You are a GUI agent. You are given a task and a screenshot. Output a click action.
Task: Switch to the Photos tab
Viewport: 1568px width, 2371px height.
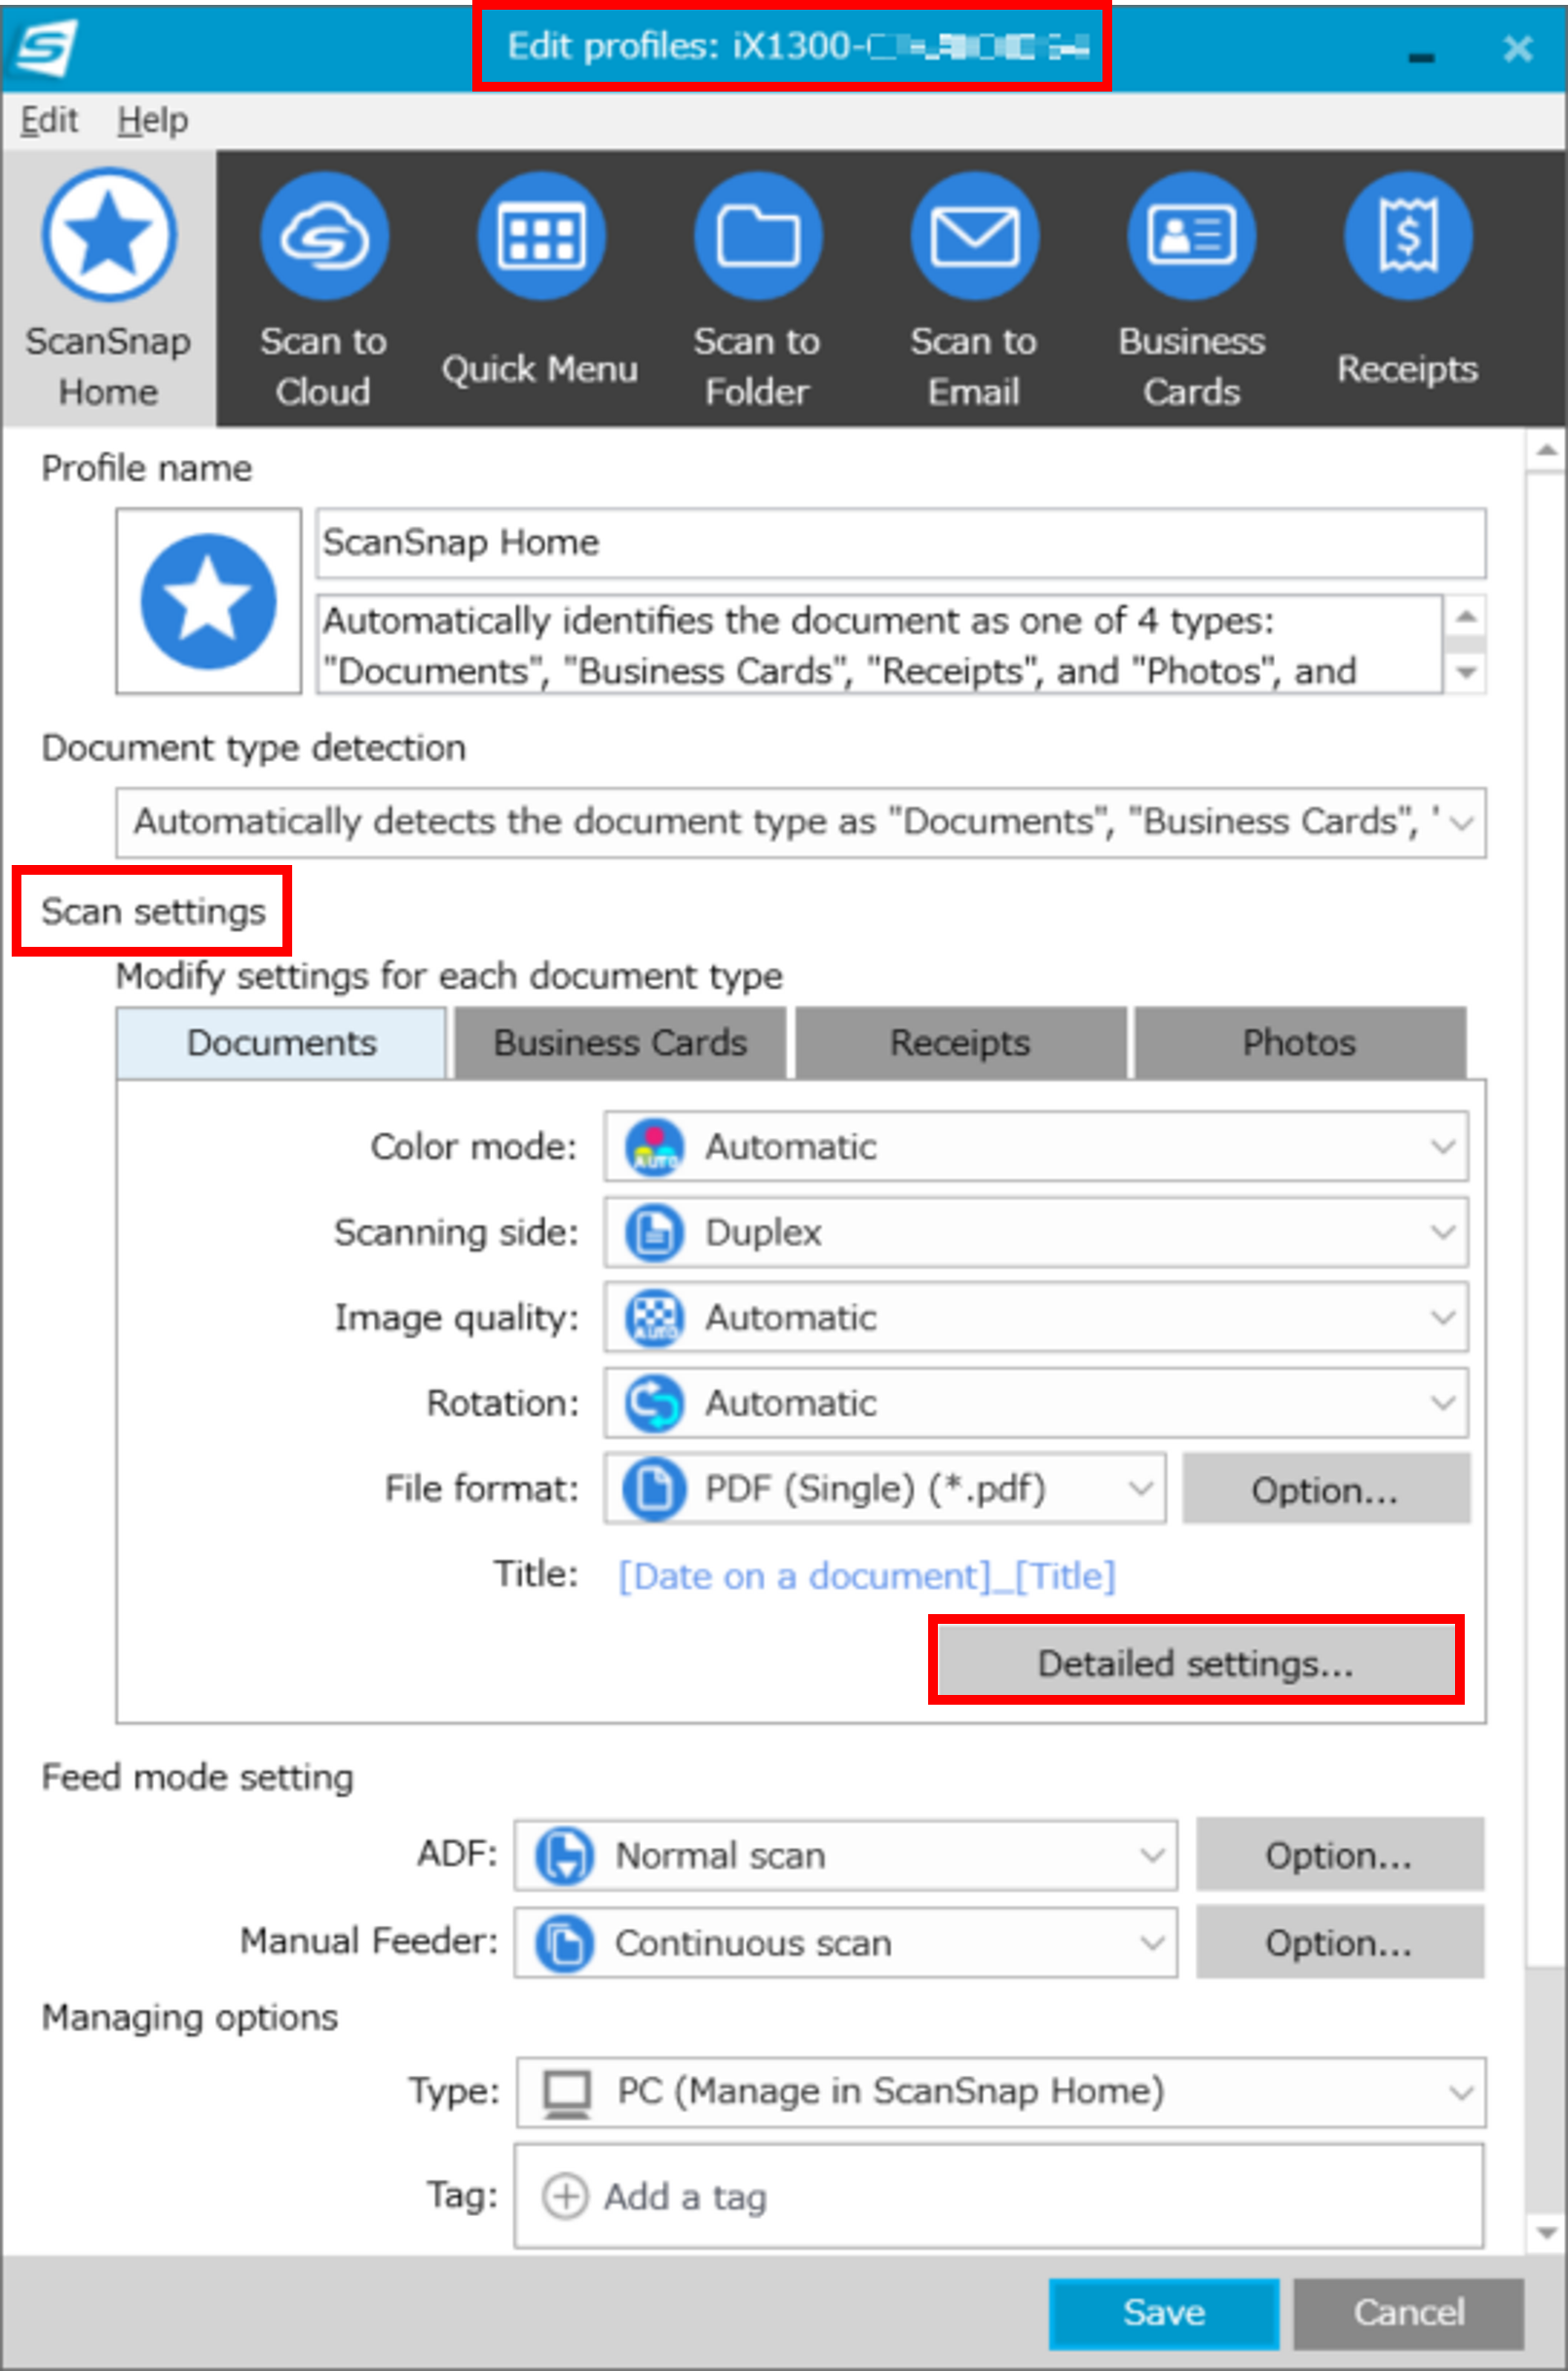pyautogui.click(x=1300, y=1043)
